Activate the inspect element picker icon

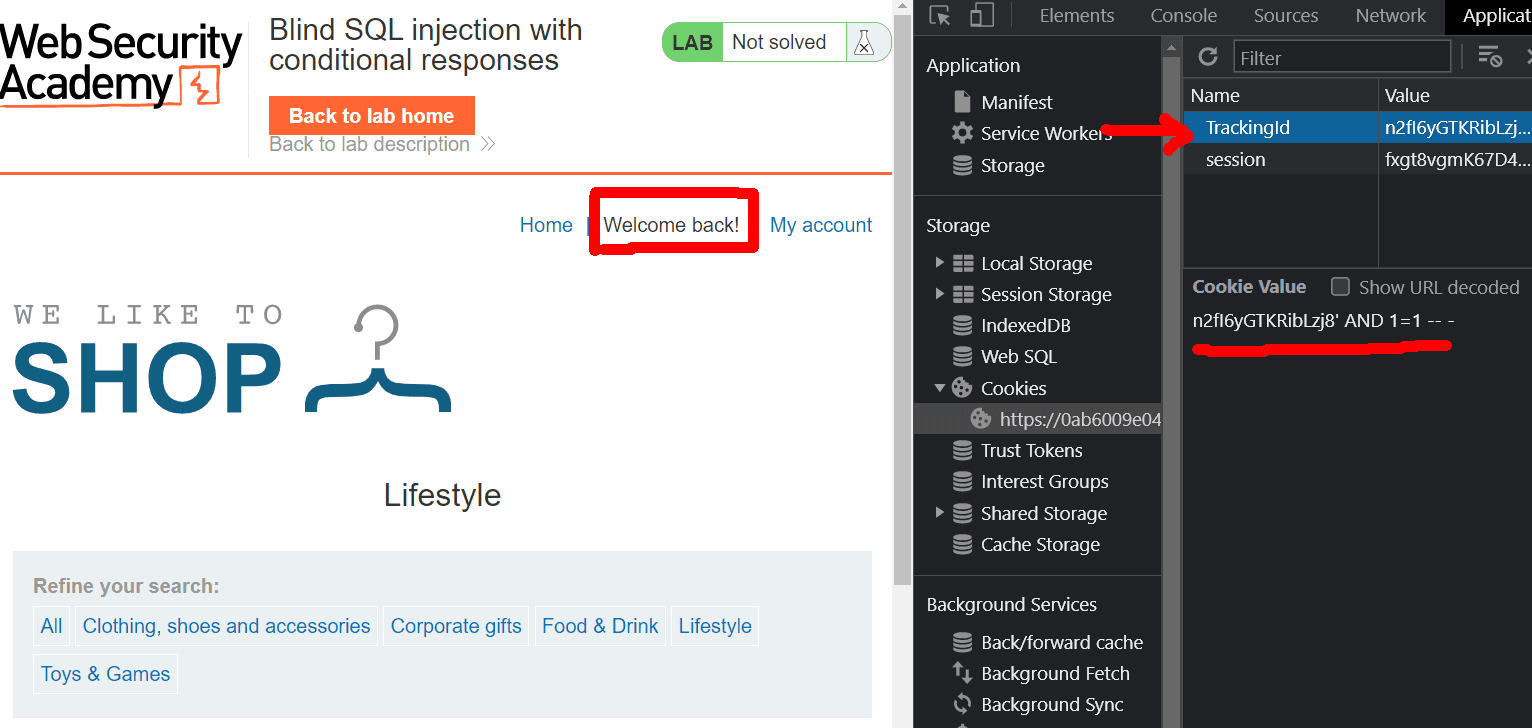point(939,15)
